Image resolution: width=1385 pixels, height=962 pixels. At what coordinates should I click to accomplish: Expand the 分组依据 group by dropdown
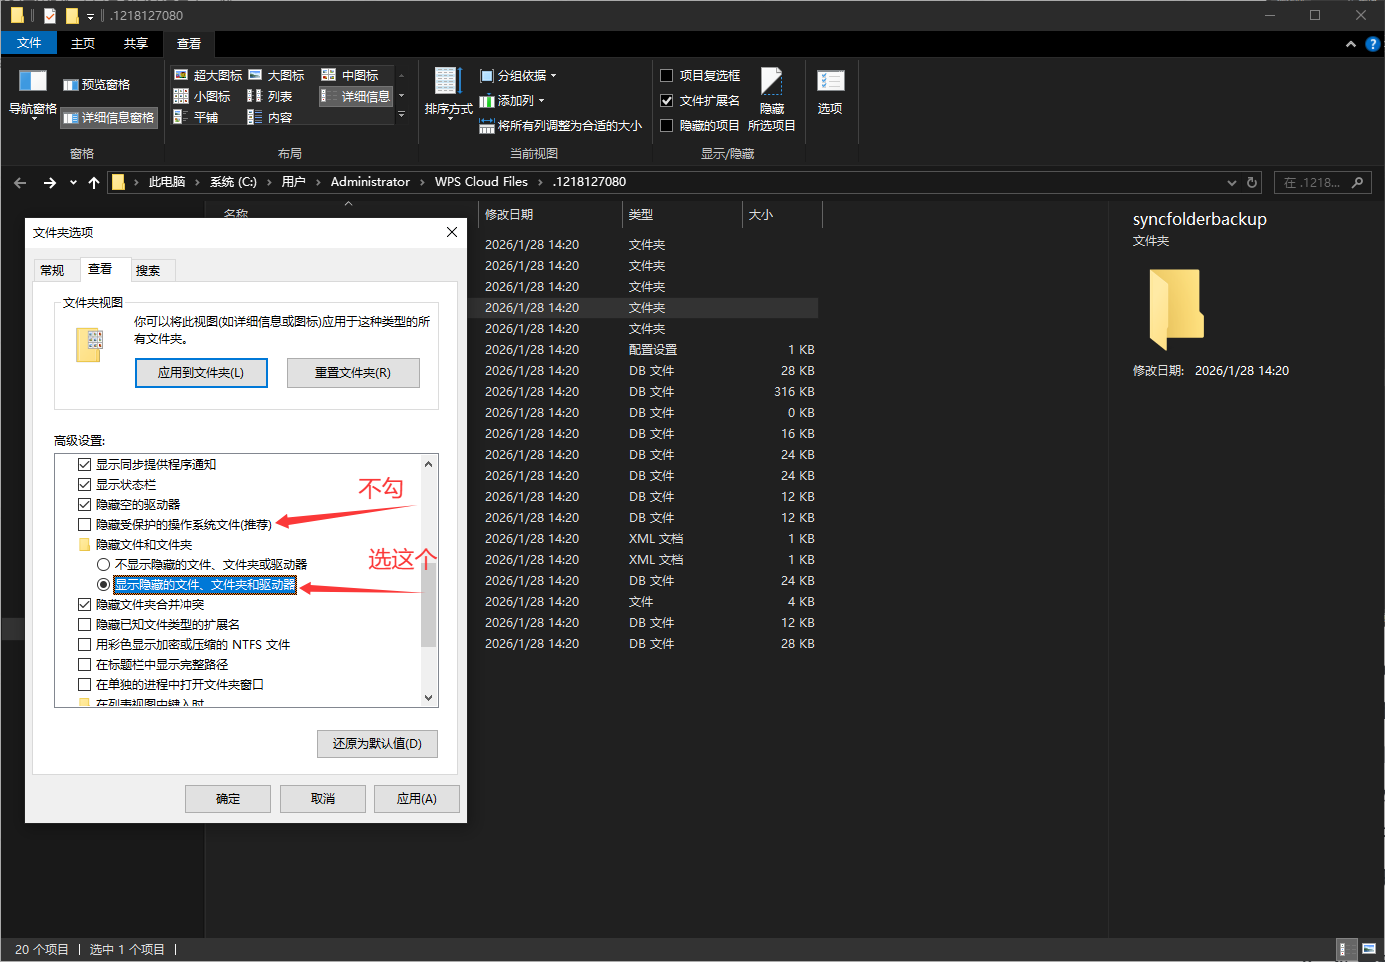click(518, 76)
